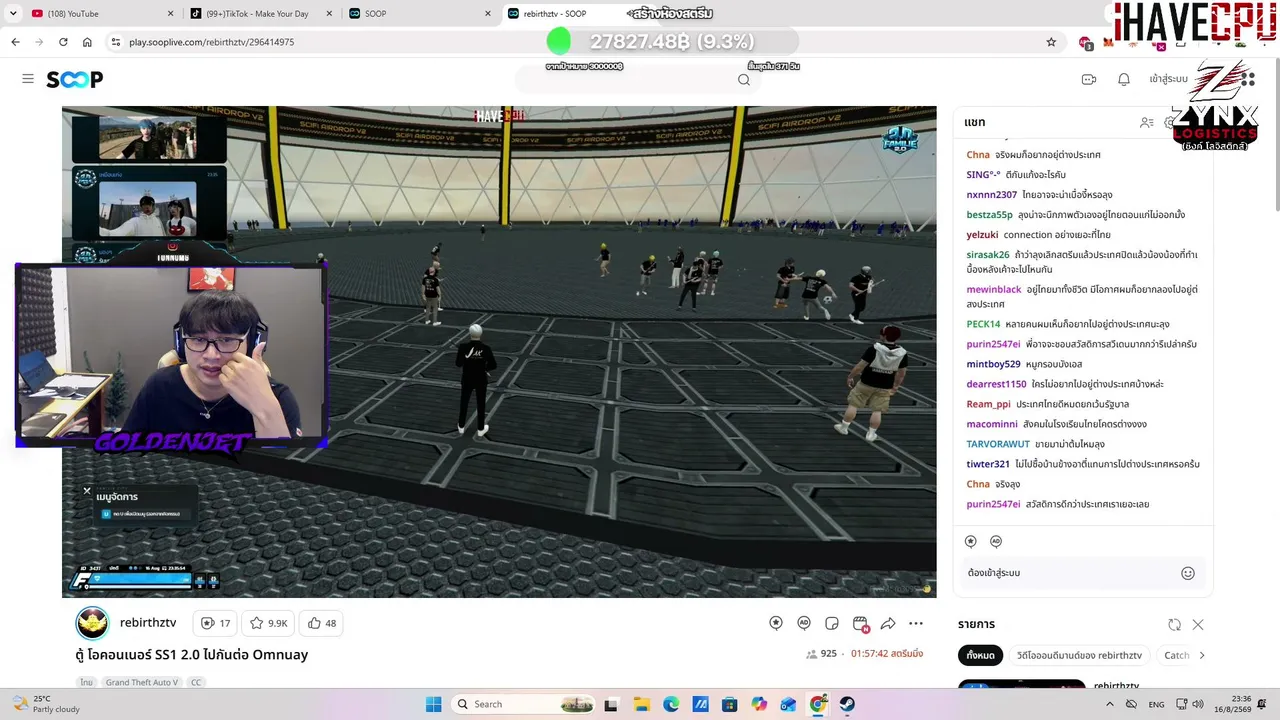Go to the SOOP home logo
The image size is (1280, 720).
[75, 79]
